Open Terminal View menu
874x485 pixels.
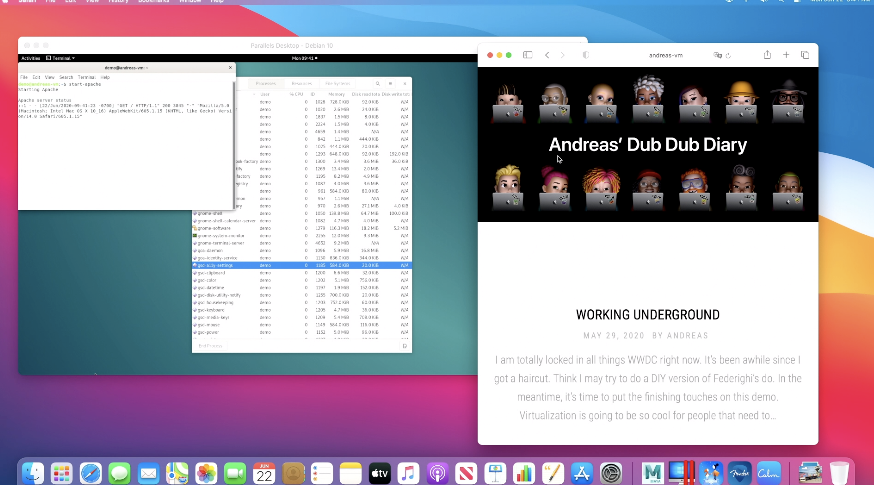(50, 77)
